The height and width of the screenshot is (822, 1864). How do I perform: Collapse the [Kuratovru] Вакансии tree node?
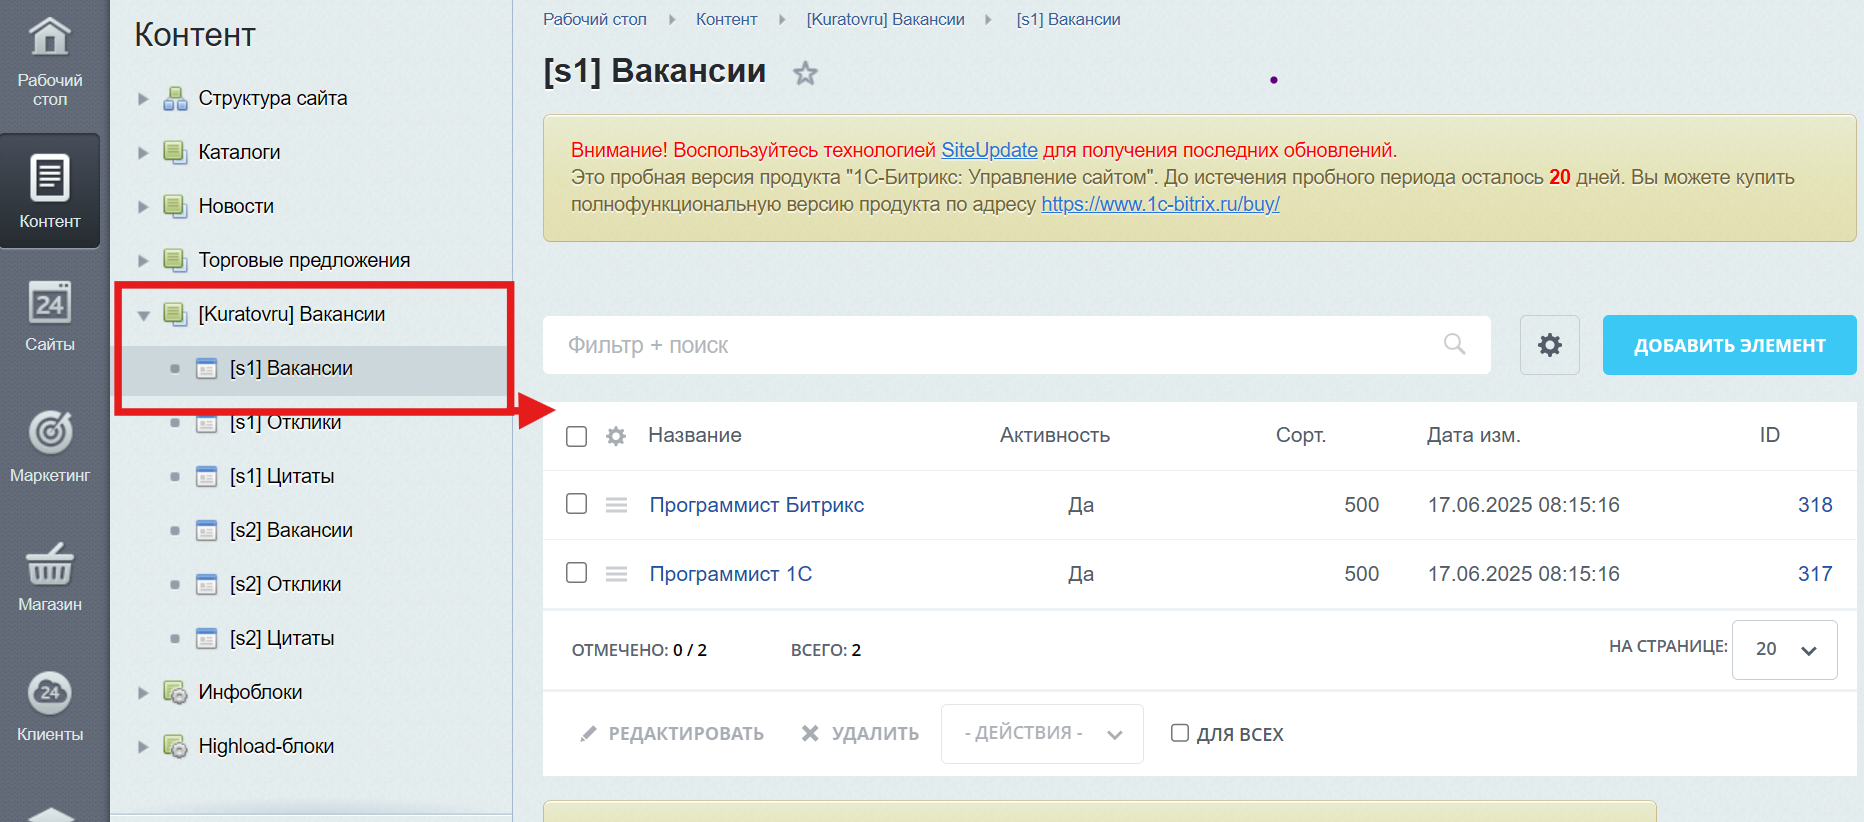143,315
